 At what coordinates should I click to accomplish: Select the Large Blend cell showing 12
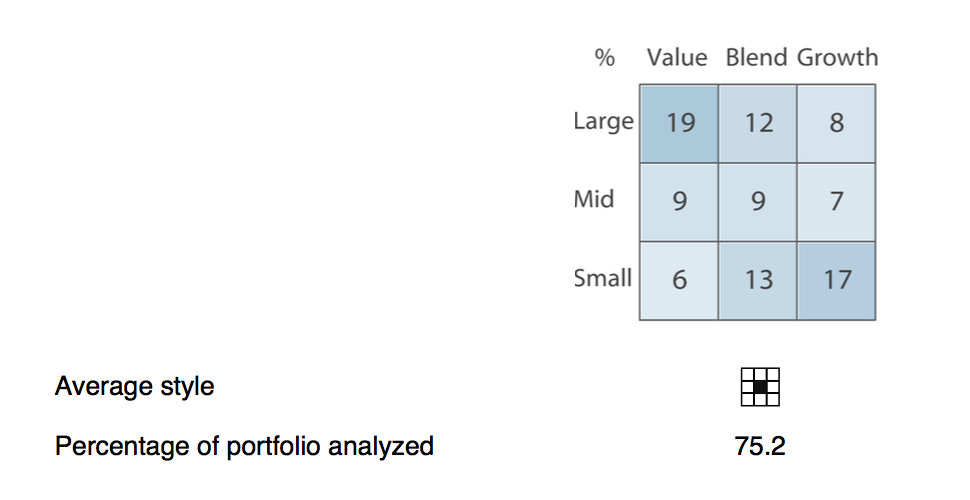point(758,124)
